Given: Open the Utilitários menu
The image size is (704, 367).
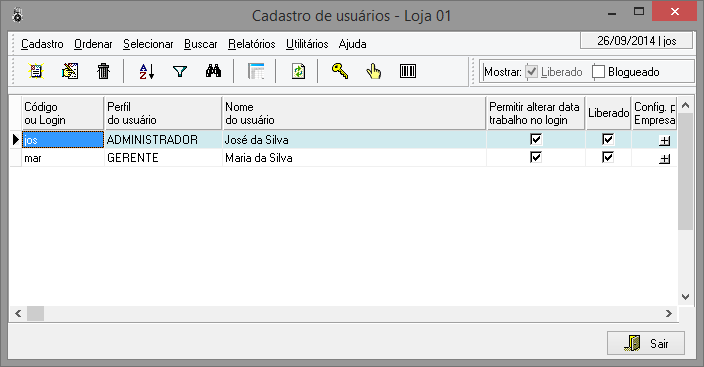Looking at the screenshot, I should pos(307,44).
